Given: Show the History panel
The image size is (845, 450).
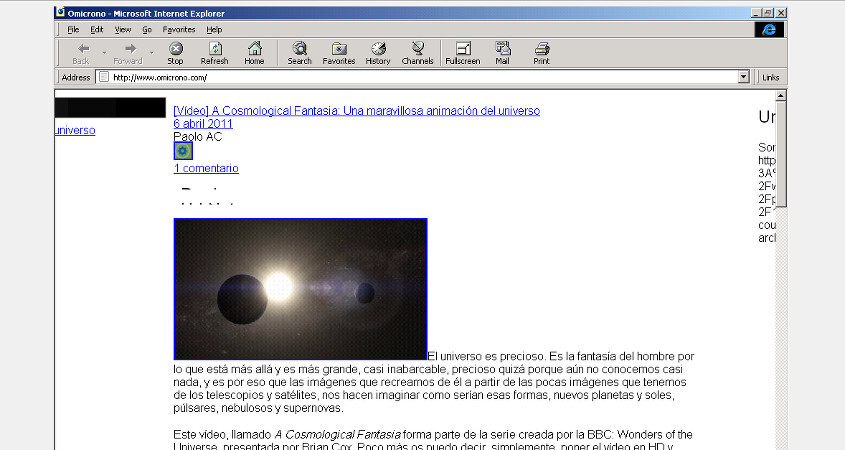Looking at the screenshot, I should 378,53.
